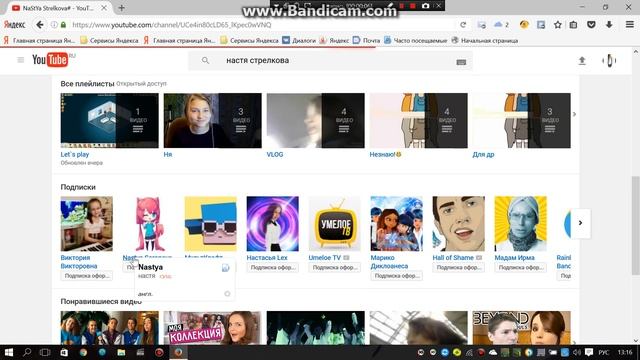Open the 'Начальная страница' bookmark
This screenshot has height=360, width=640.
click(x=484, y=40)
